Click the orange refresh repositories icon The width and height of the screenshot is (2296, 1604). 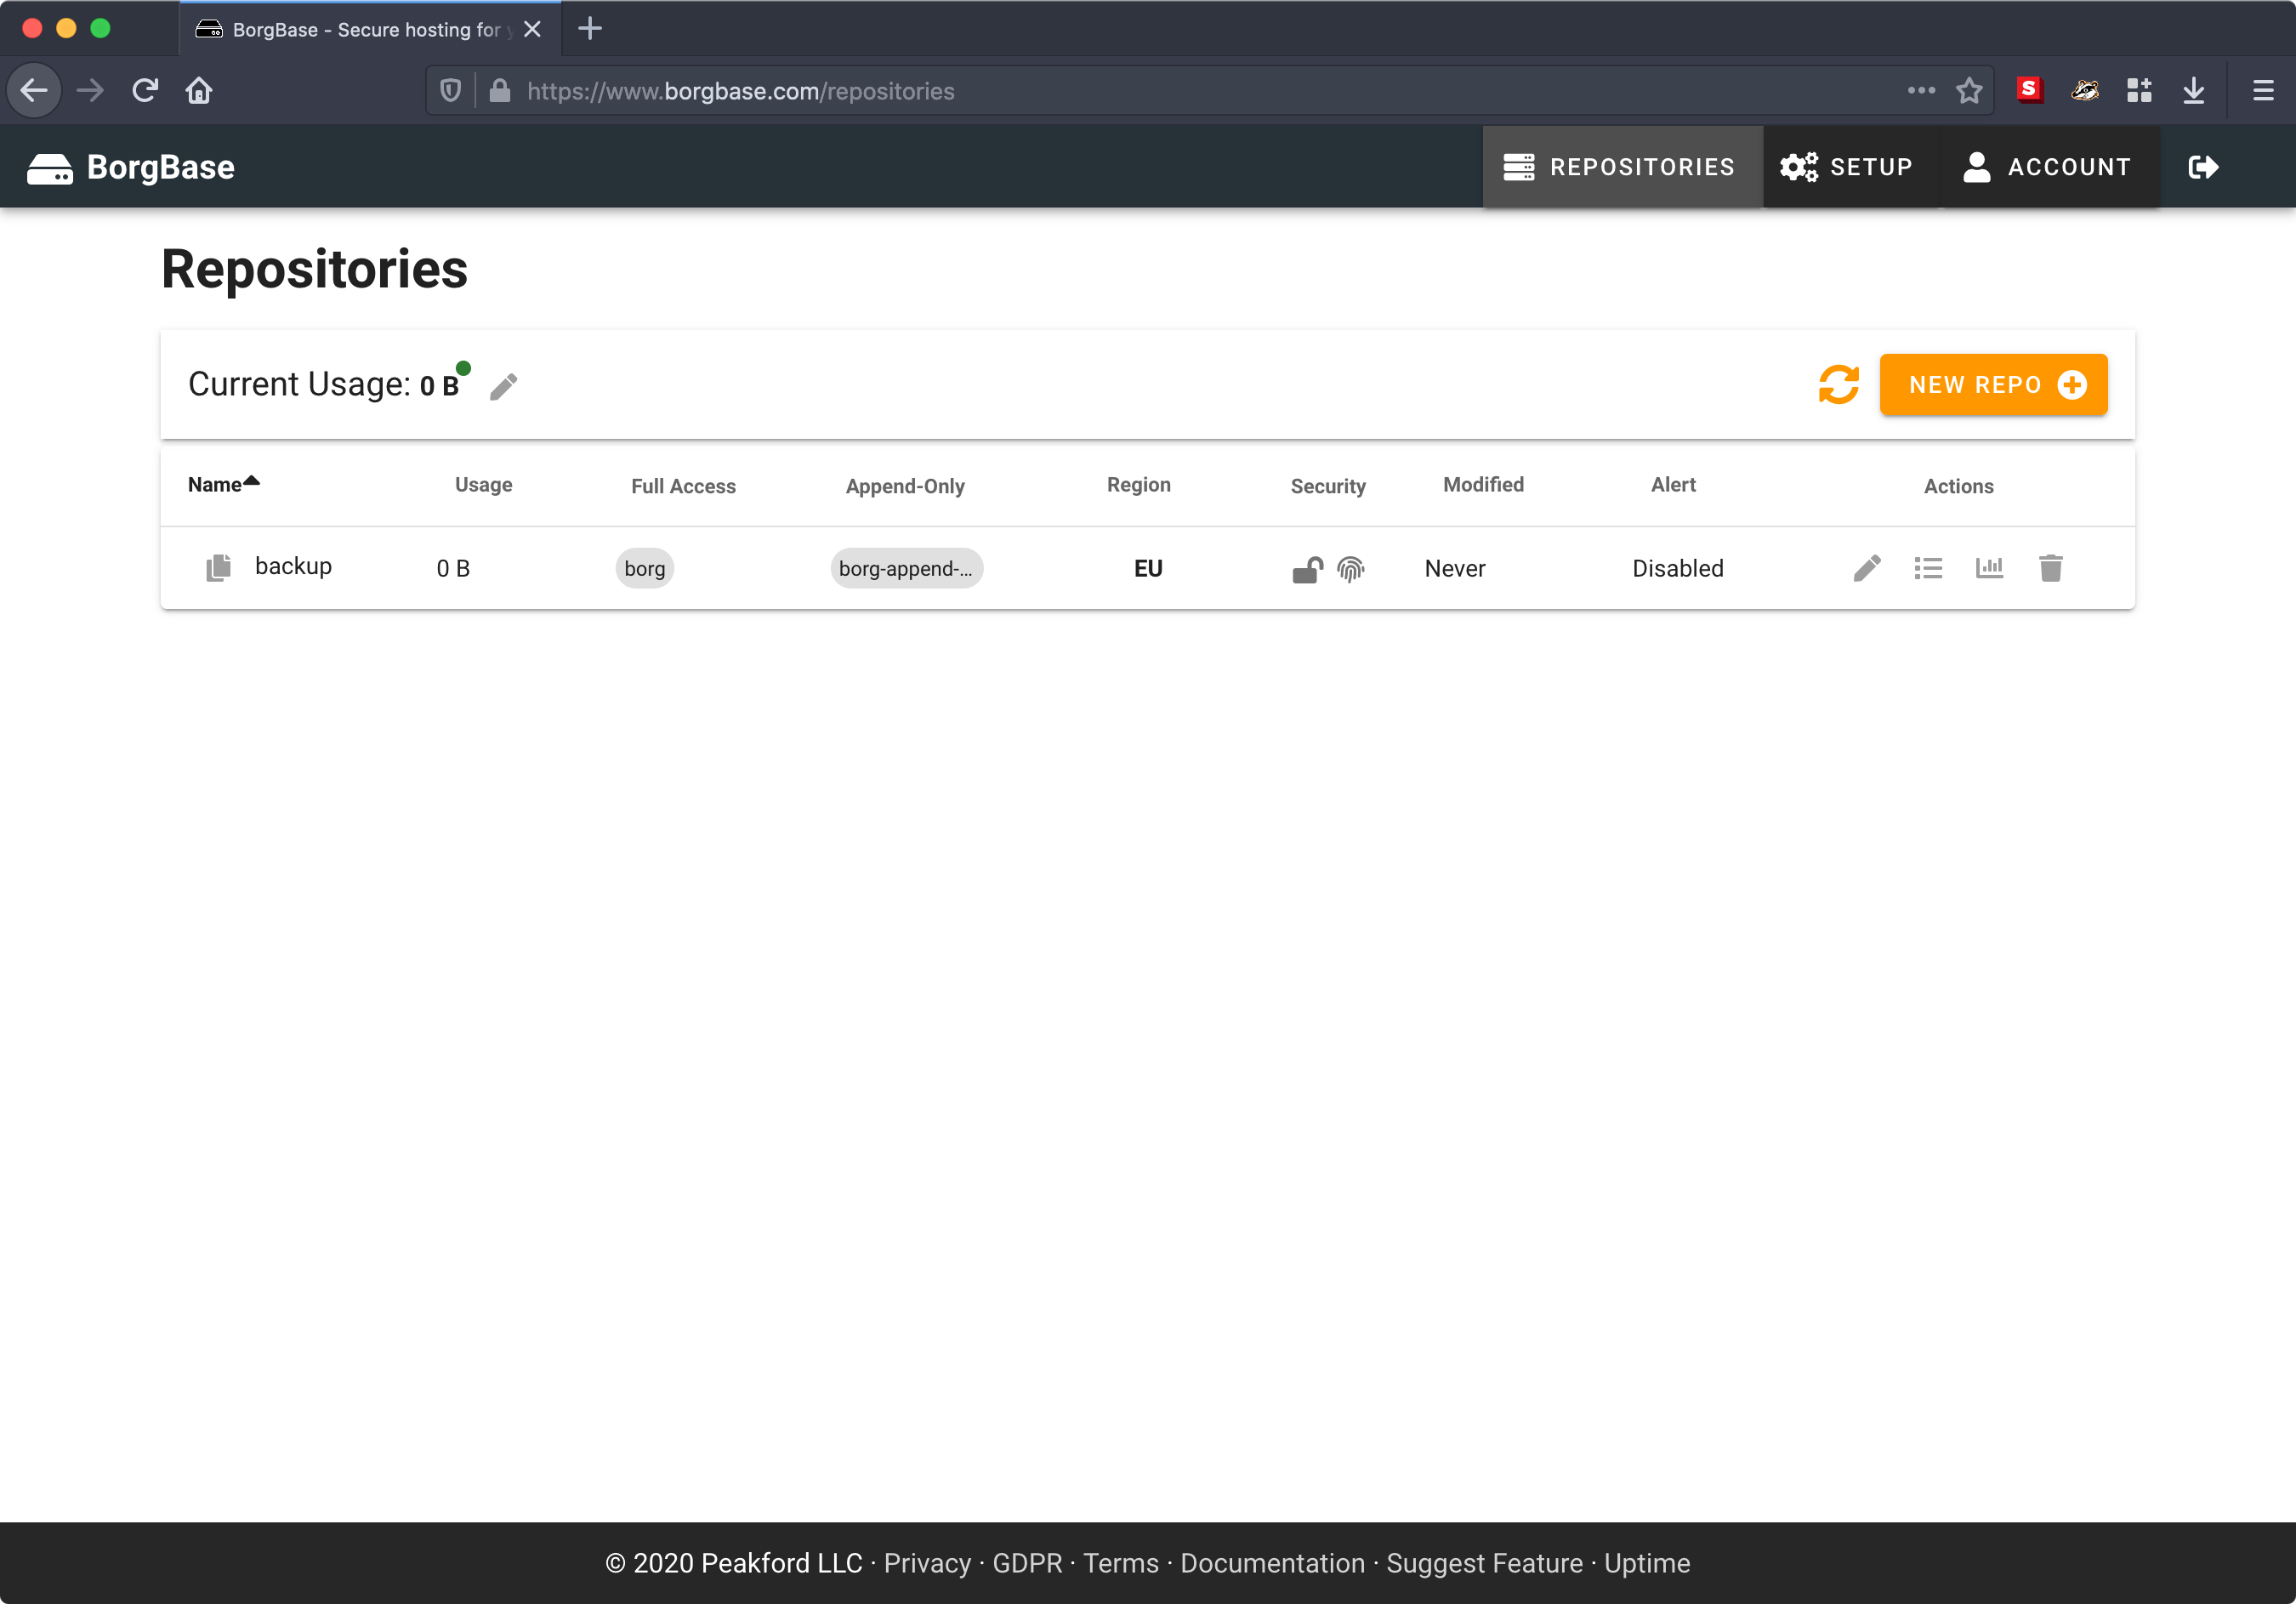1838,385
